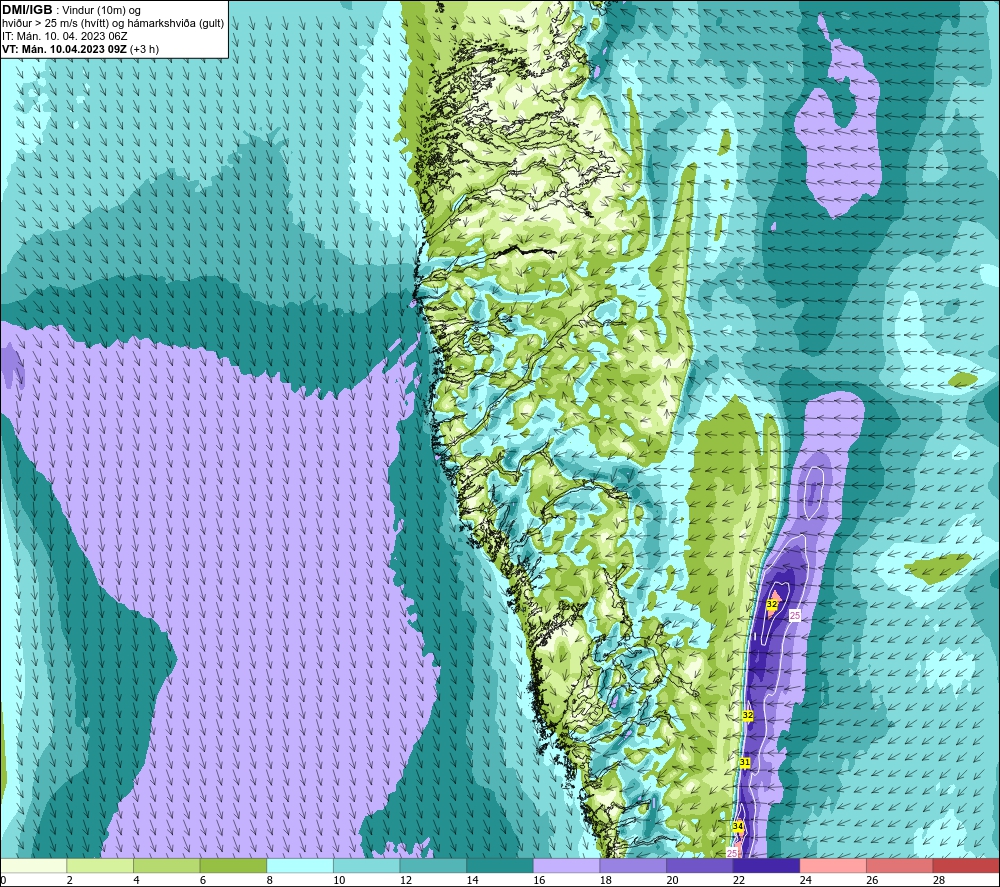Click the yellow '32' label just above the '31'

point(747,715)
